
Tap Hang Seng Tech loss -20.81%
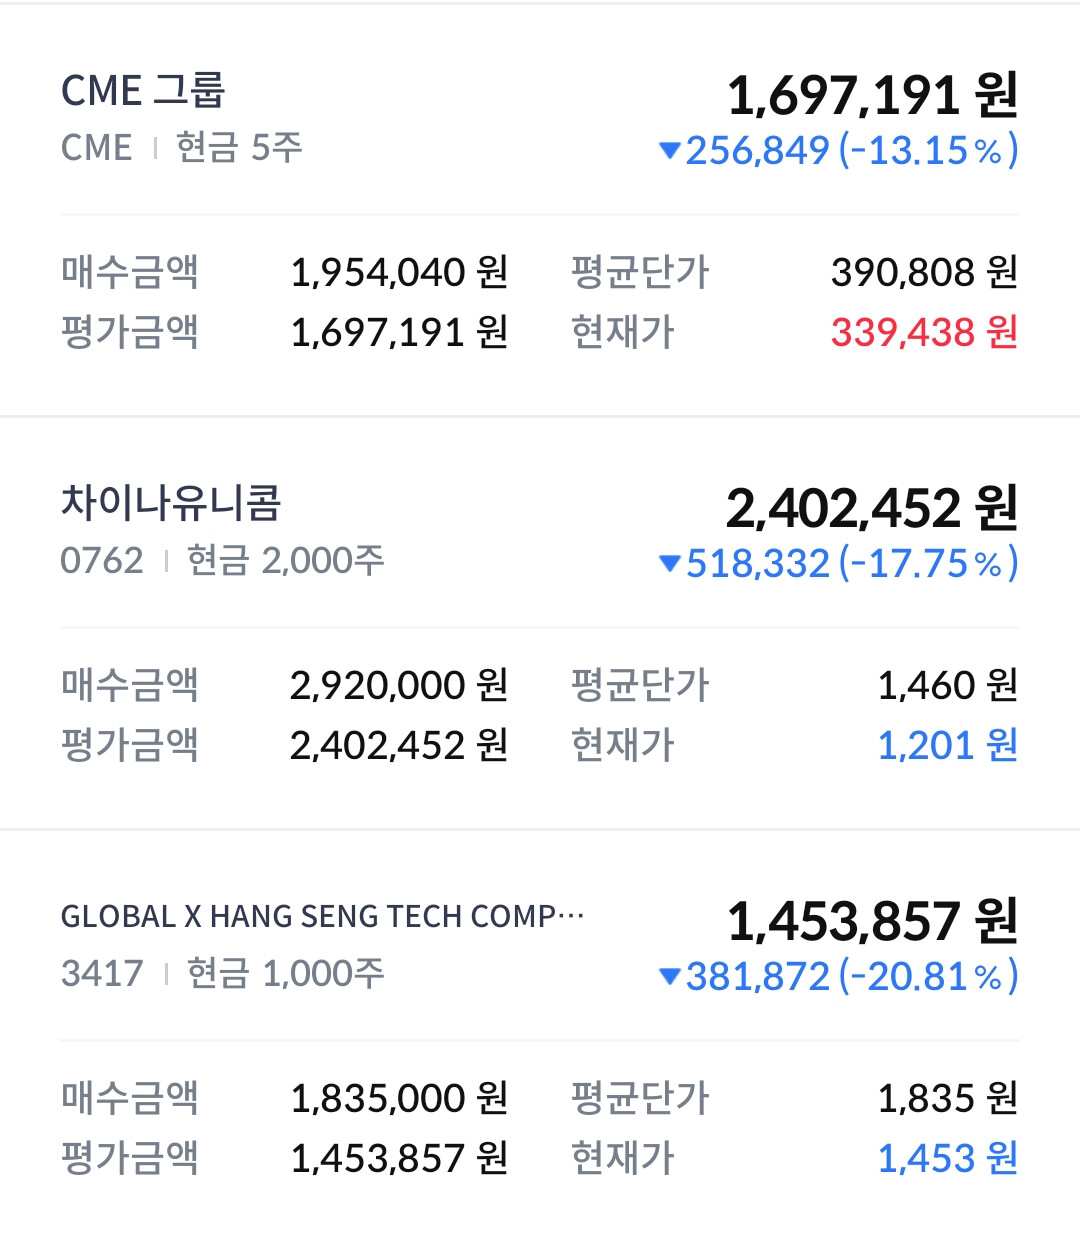coord(928,977)
